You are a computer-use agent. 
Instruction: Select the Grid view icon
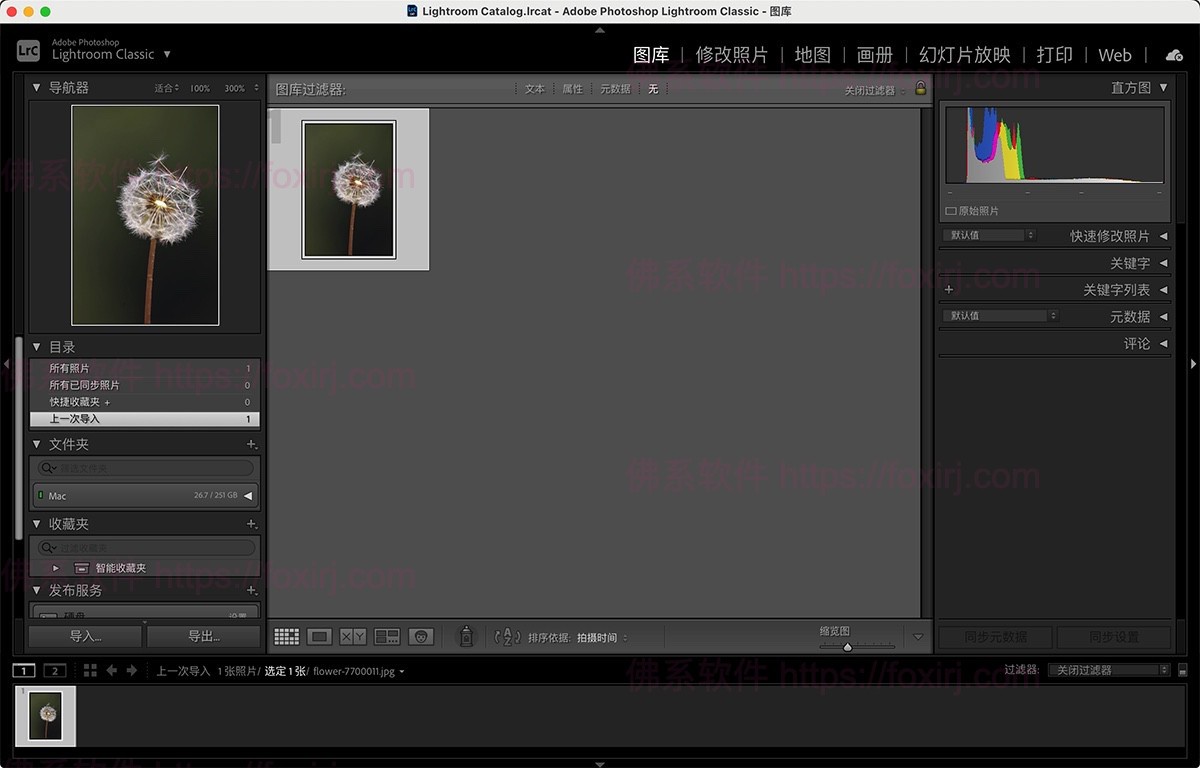tap(287, 636)
